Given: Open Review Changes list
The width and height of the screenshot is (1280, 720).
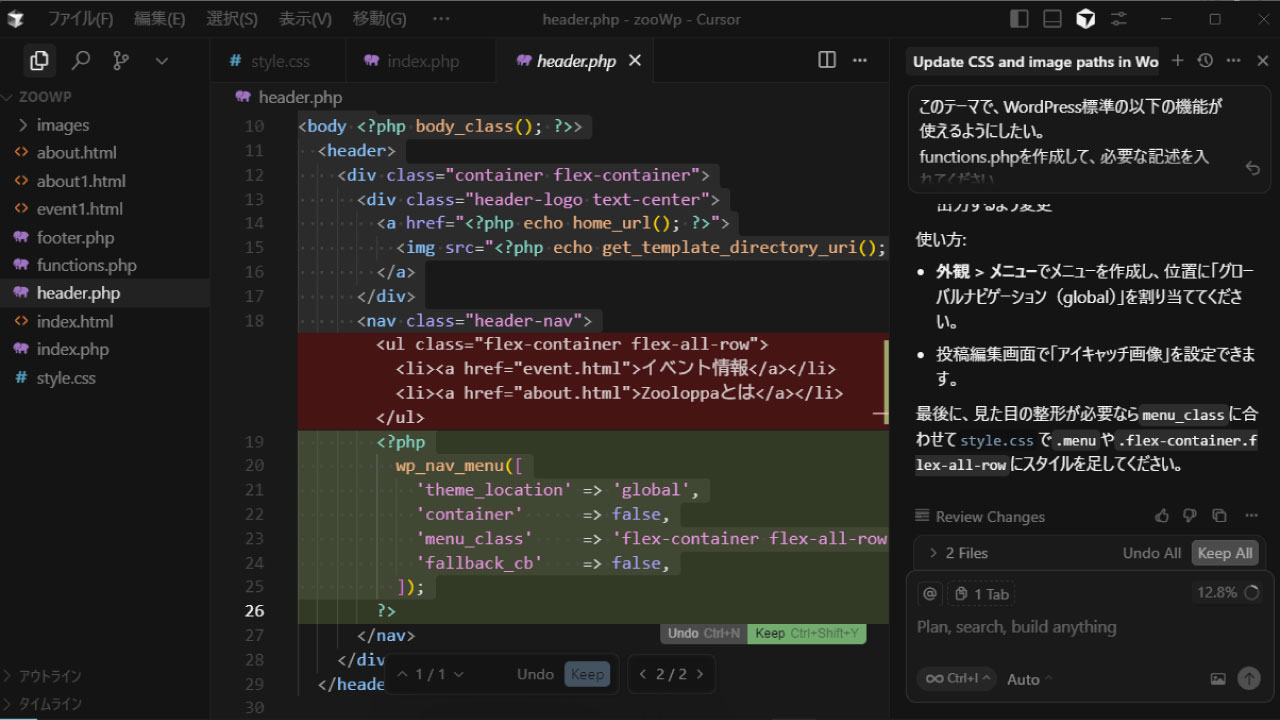Looking at the screenshot, I should (980, 516).
